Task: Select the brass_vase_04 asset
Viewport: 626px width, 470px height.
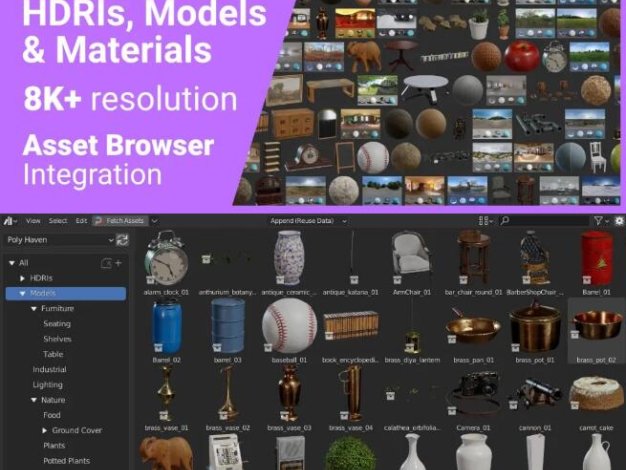Action: 351,399
